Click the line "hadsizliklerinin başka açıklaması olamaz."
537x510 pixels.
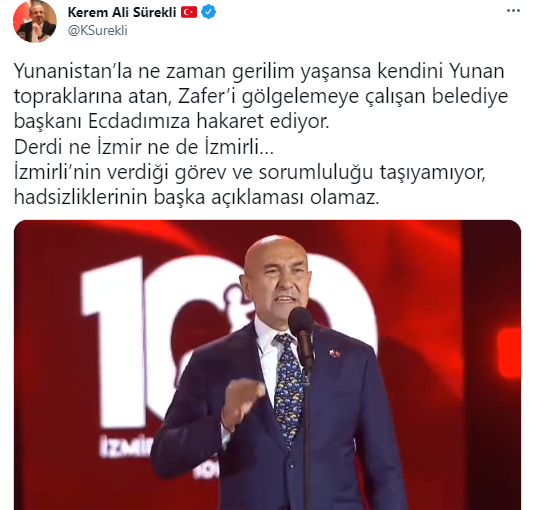pyautogui.click(x=197, y=198)
